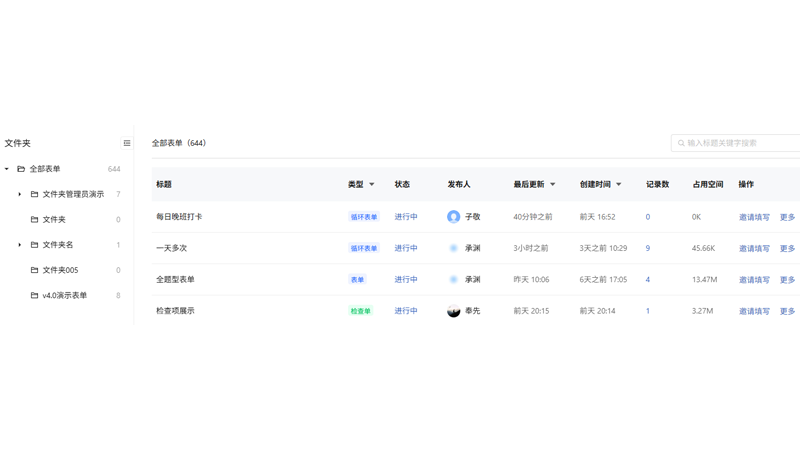Open record count 9 for 一天多次
Screen dimensions: 800x450
(x=648, y=248)
